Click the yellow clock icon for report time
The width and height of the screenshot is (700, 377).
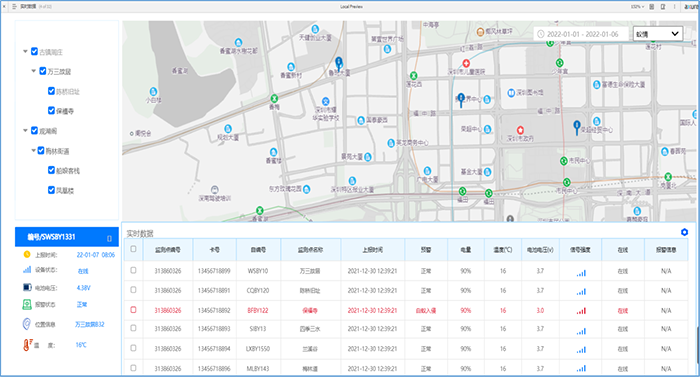point(27,254)
